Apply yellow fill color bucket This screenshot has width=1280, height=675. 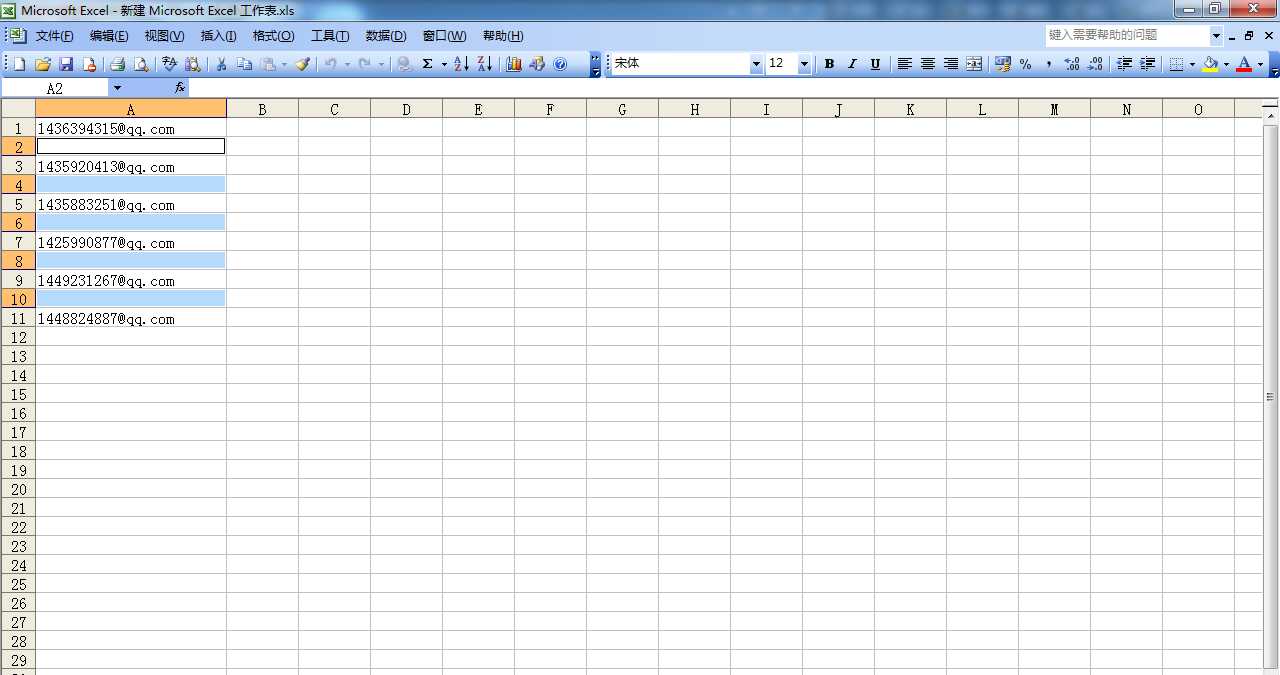(1210, 64)
